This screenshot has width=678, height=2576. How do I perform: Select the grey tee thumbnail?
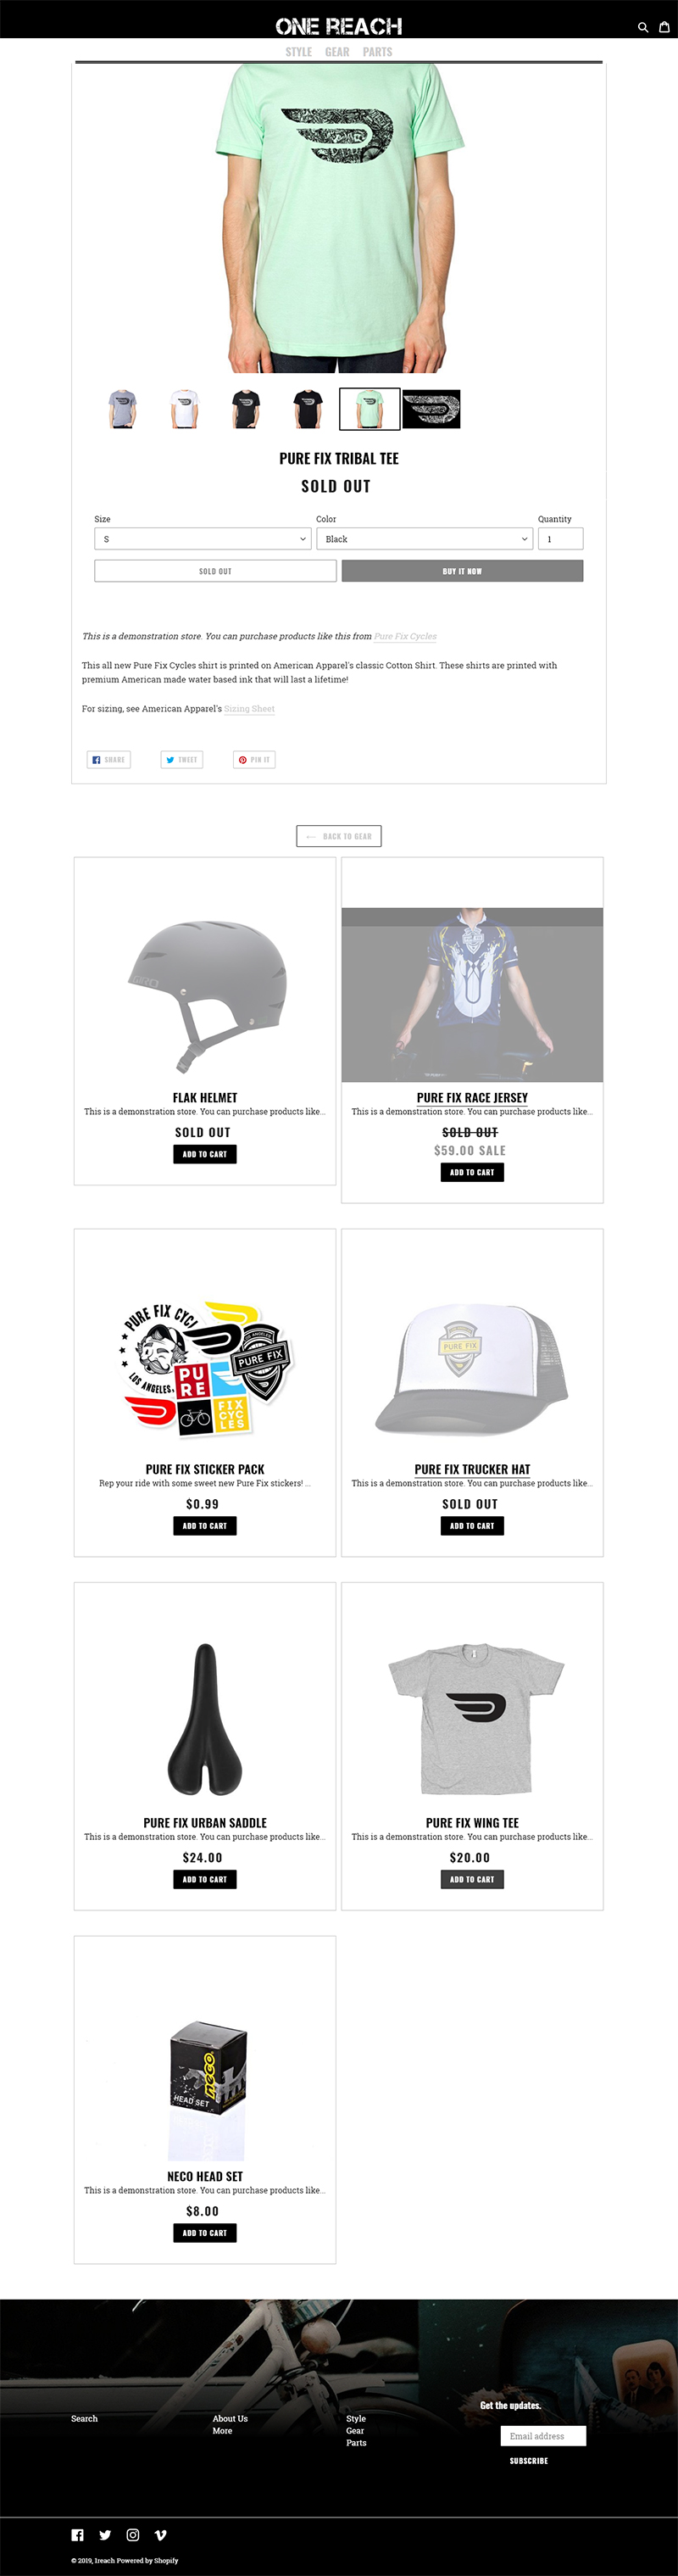tap(122, 409)
